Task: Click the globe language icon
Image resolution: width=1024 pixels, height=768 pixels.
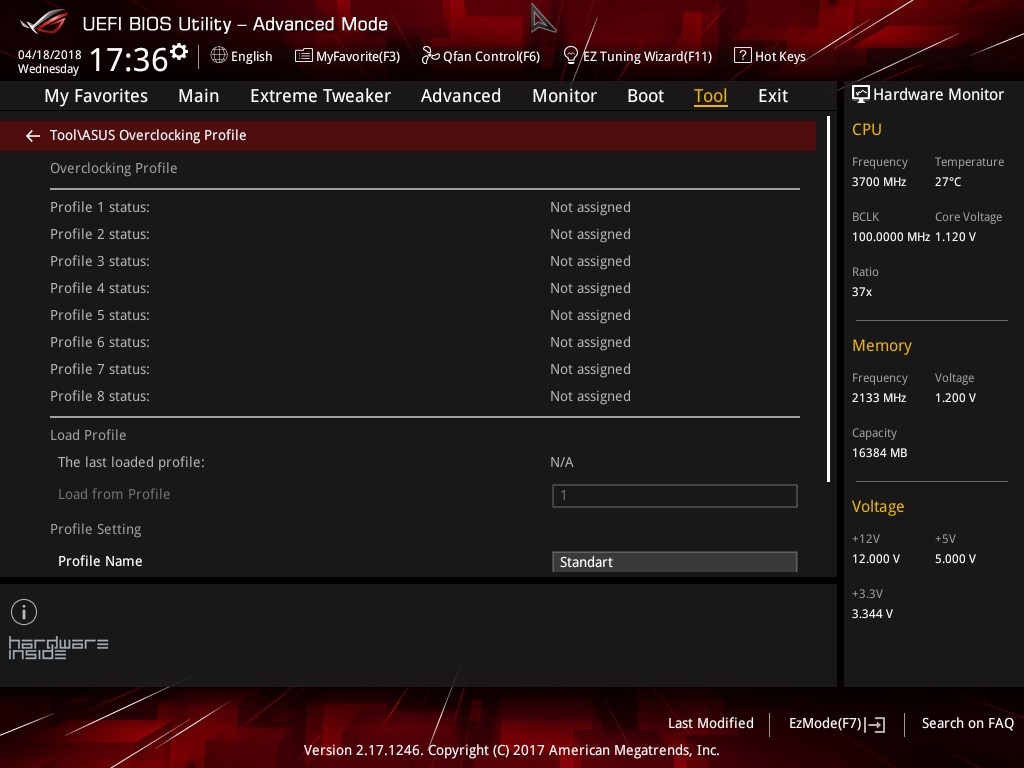Action: coord(219,56)
